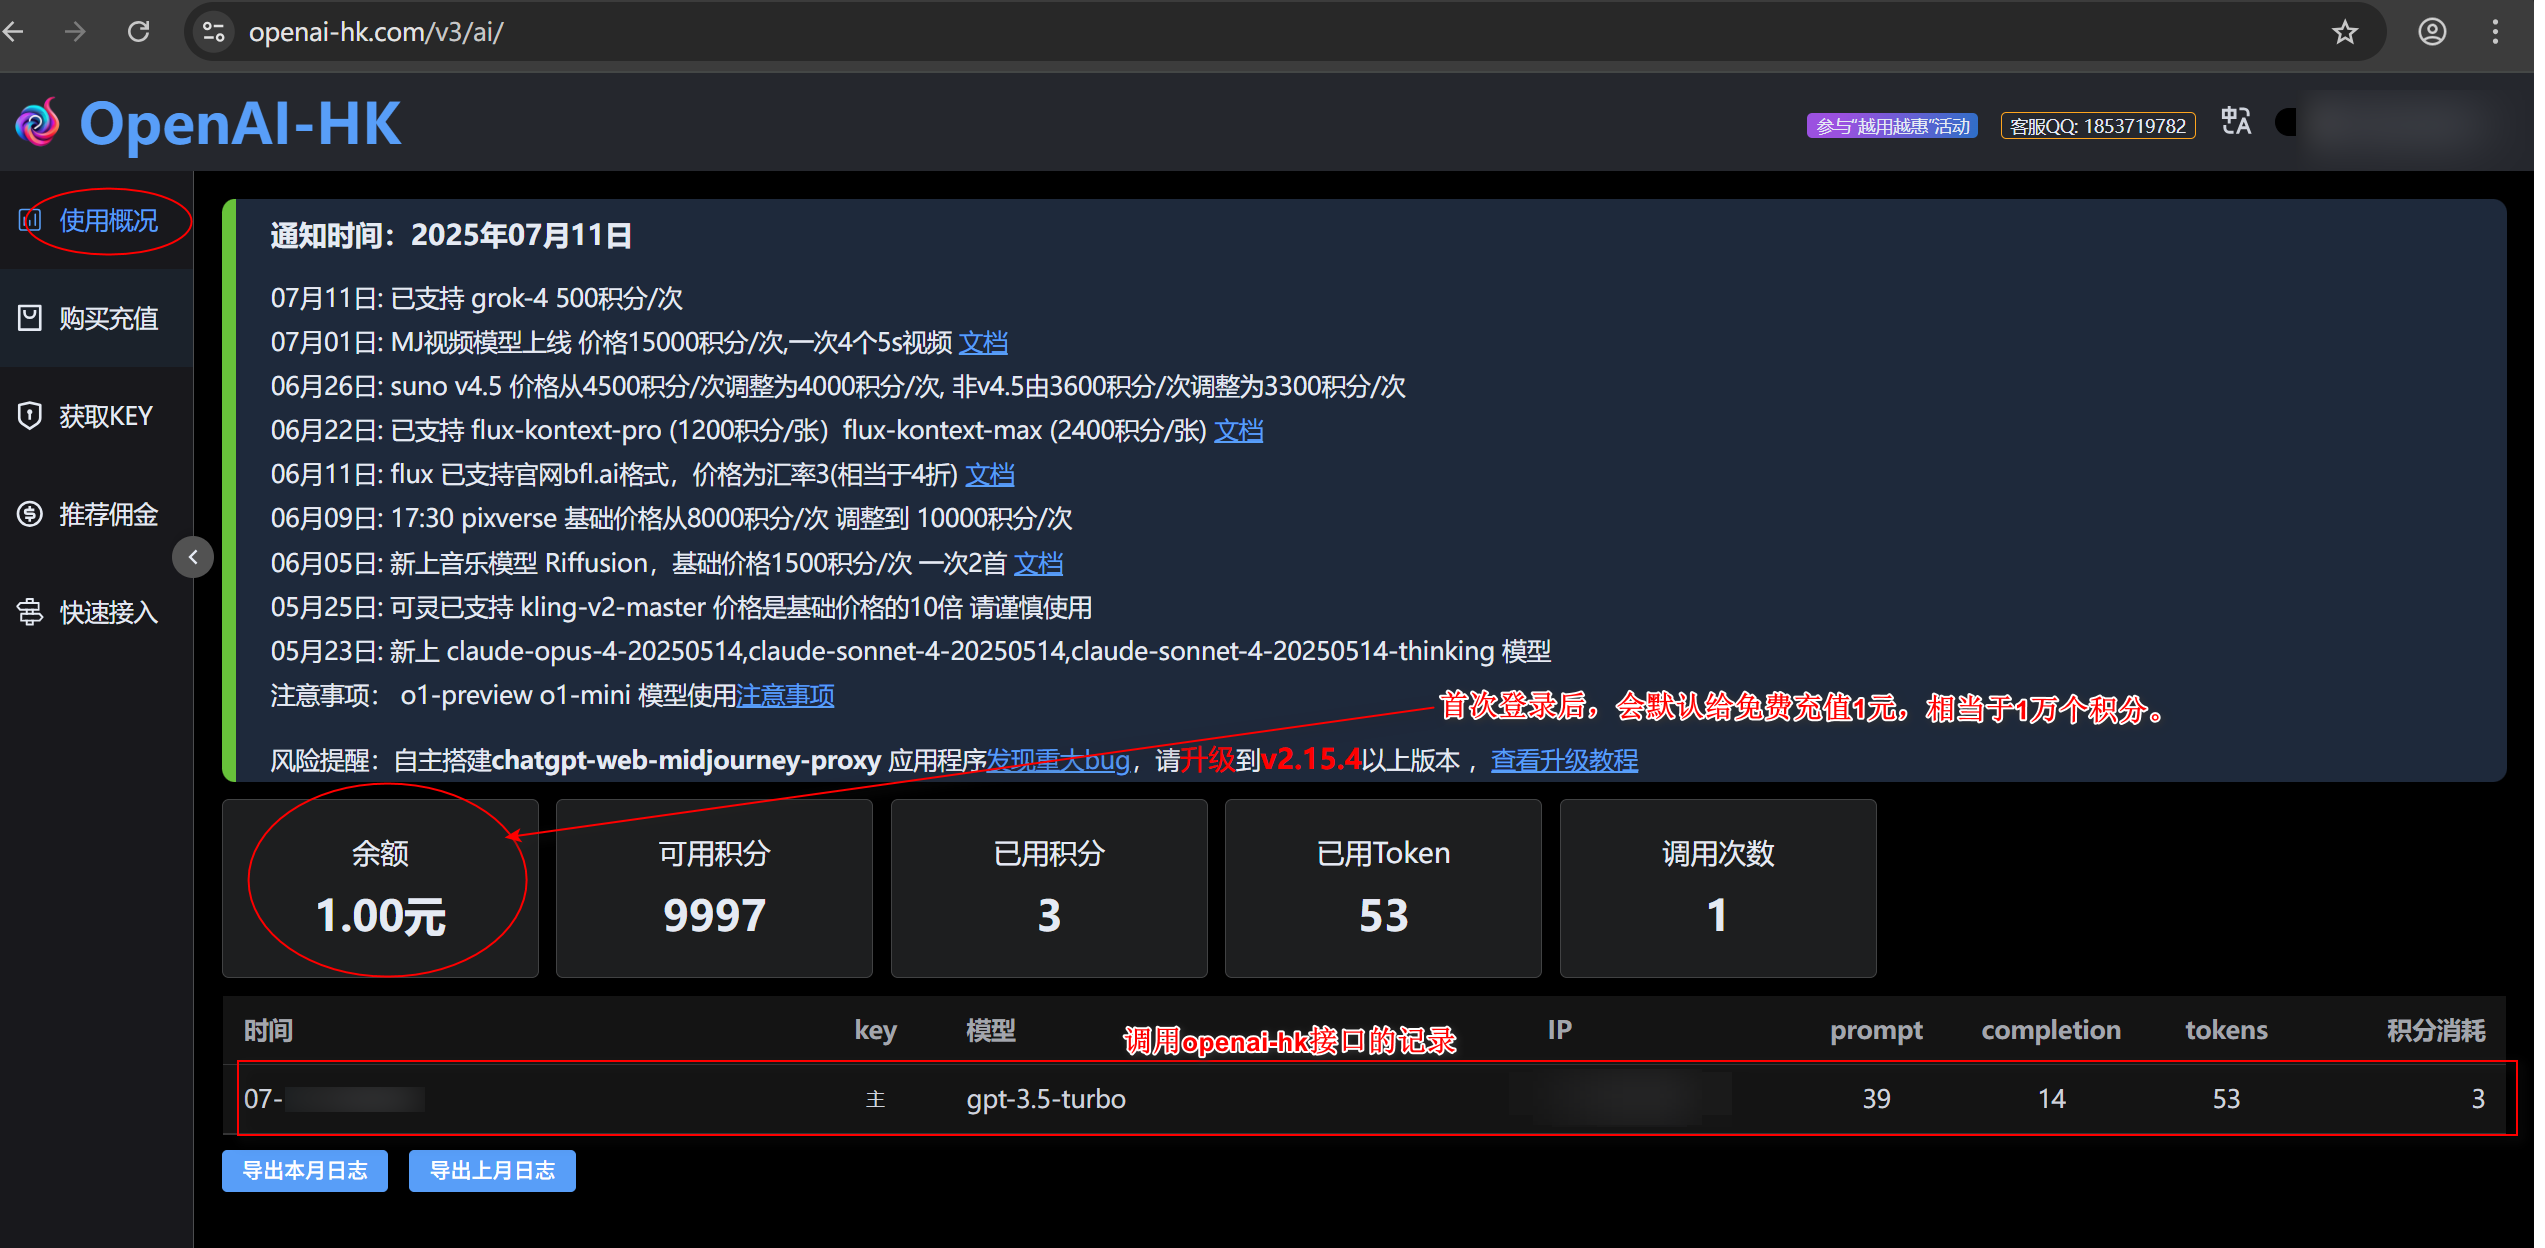The height and width of the screenshot is (1248, 2545).
Task: Collapse the sidebar with the chevron
Action: [193, 557]
